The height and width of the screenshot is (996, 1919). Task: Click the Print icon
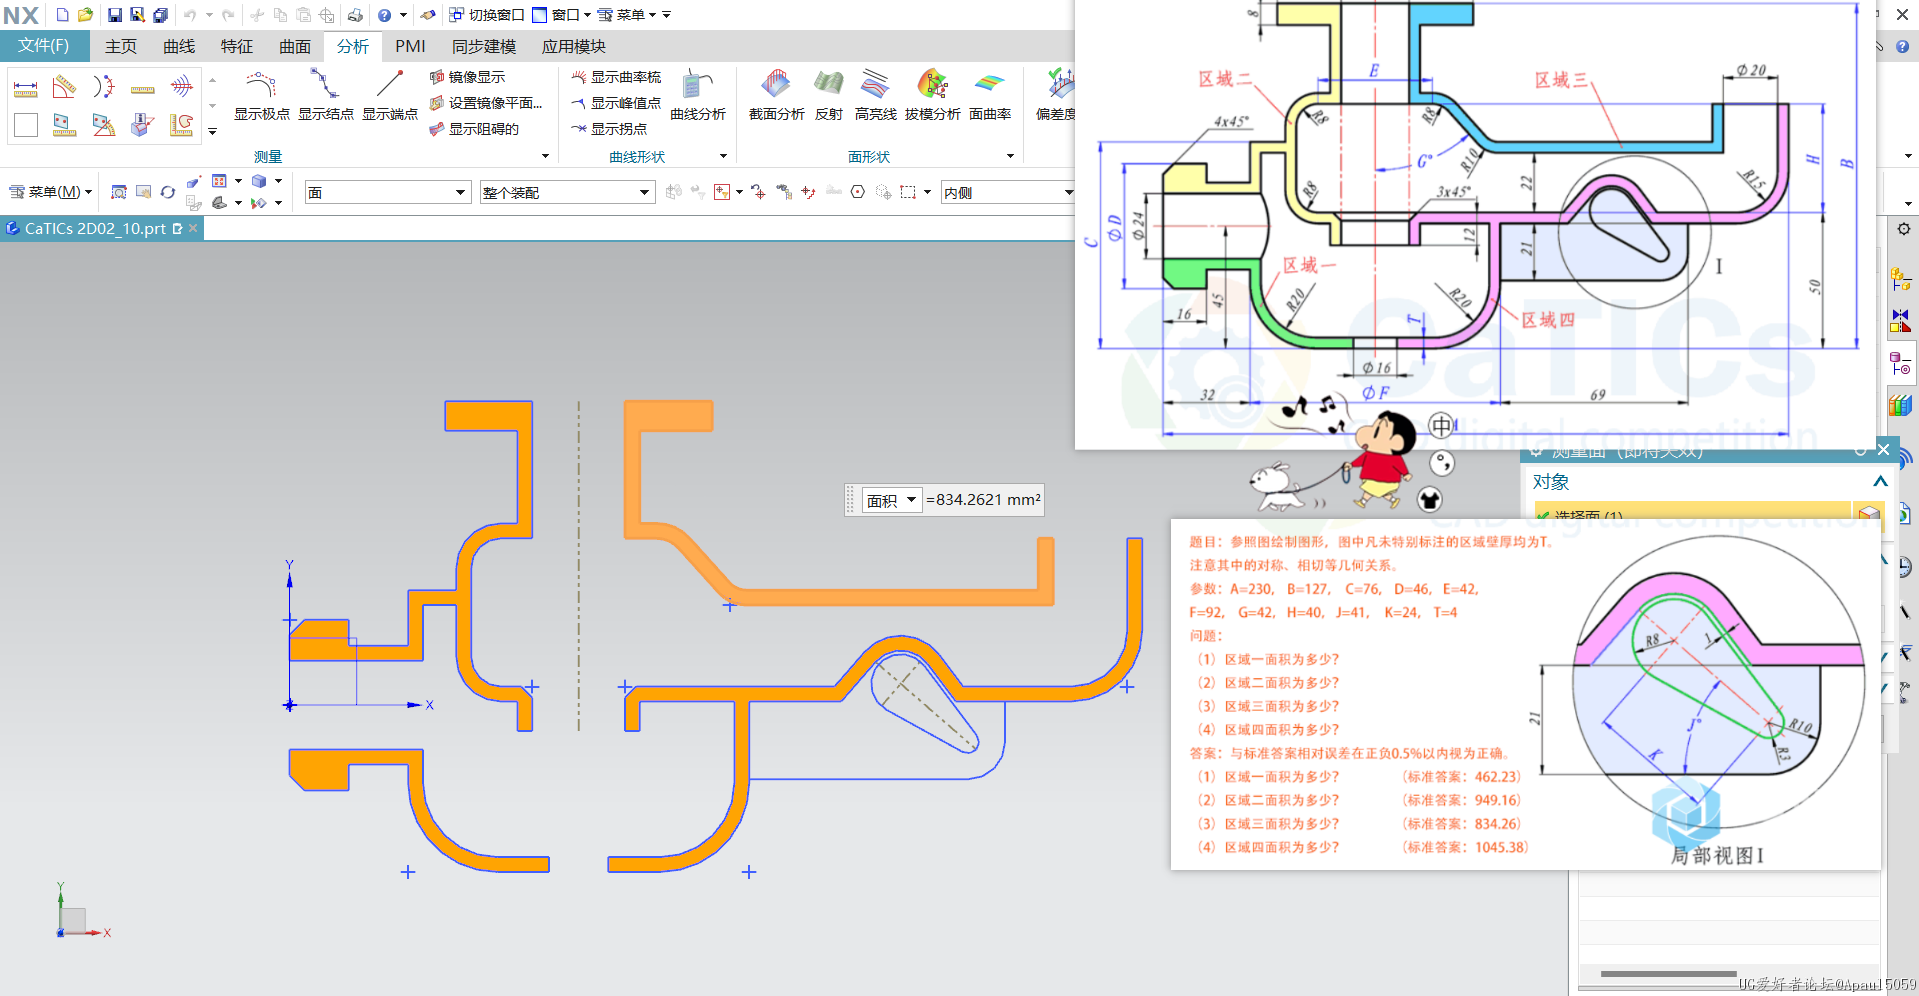click(355, 15)
